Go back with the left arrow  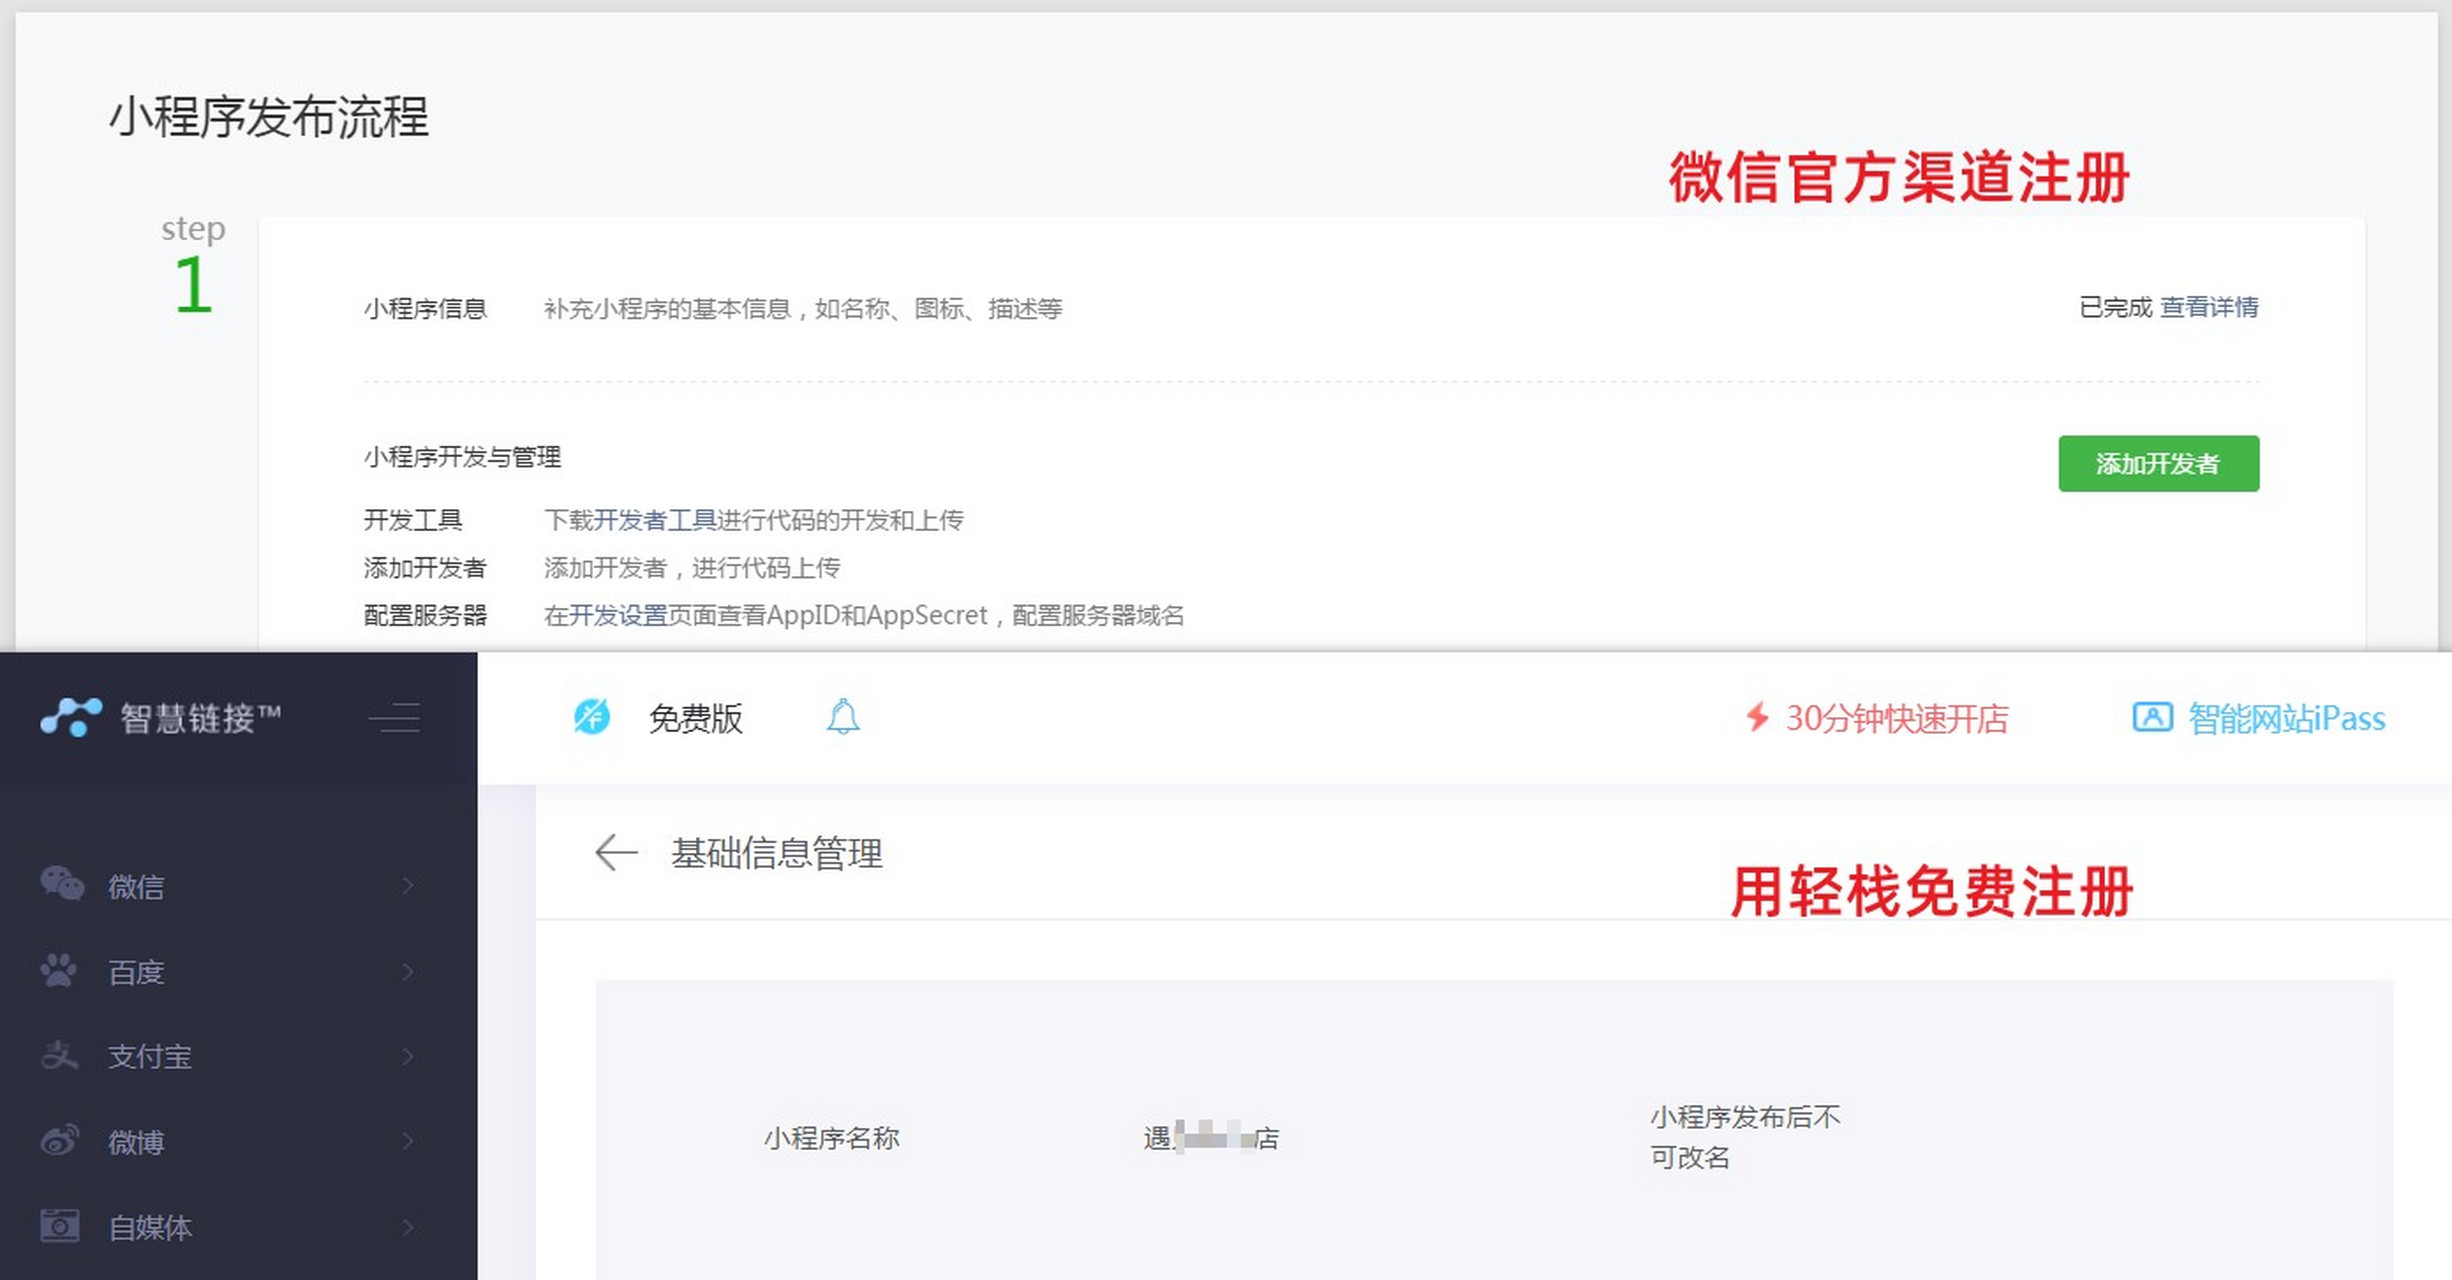coord(616,853)
